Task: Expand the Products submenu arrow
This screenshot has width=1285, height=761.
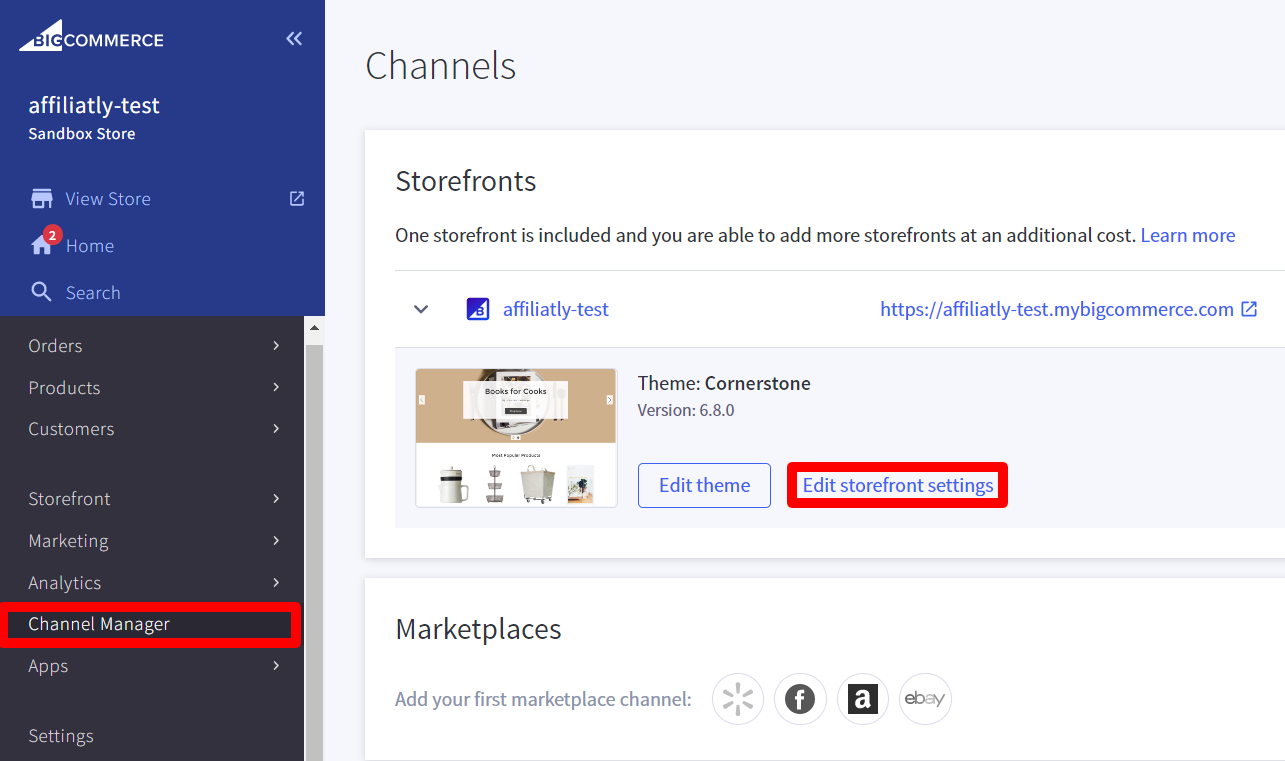Action: [276, 387]
